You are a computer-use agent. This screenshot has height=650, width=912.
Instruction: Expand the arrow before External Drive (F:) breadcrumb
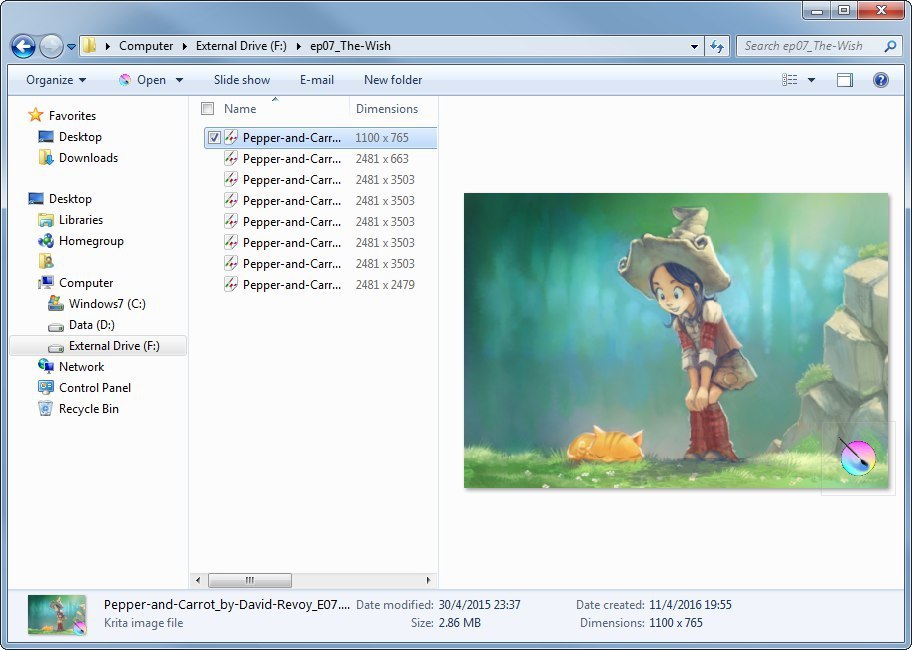pyautogui.click(x=184, y=47)
